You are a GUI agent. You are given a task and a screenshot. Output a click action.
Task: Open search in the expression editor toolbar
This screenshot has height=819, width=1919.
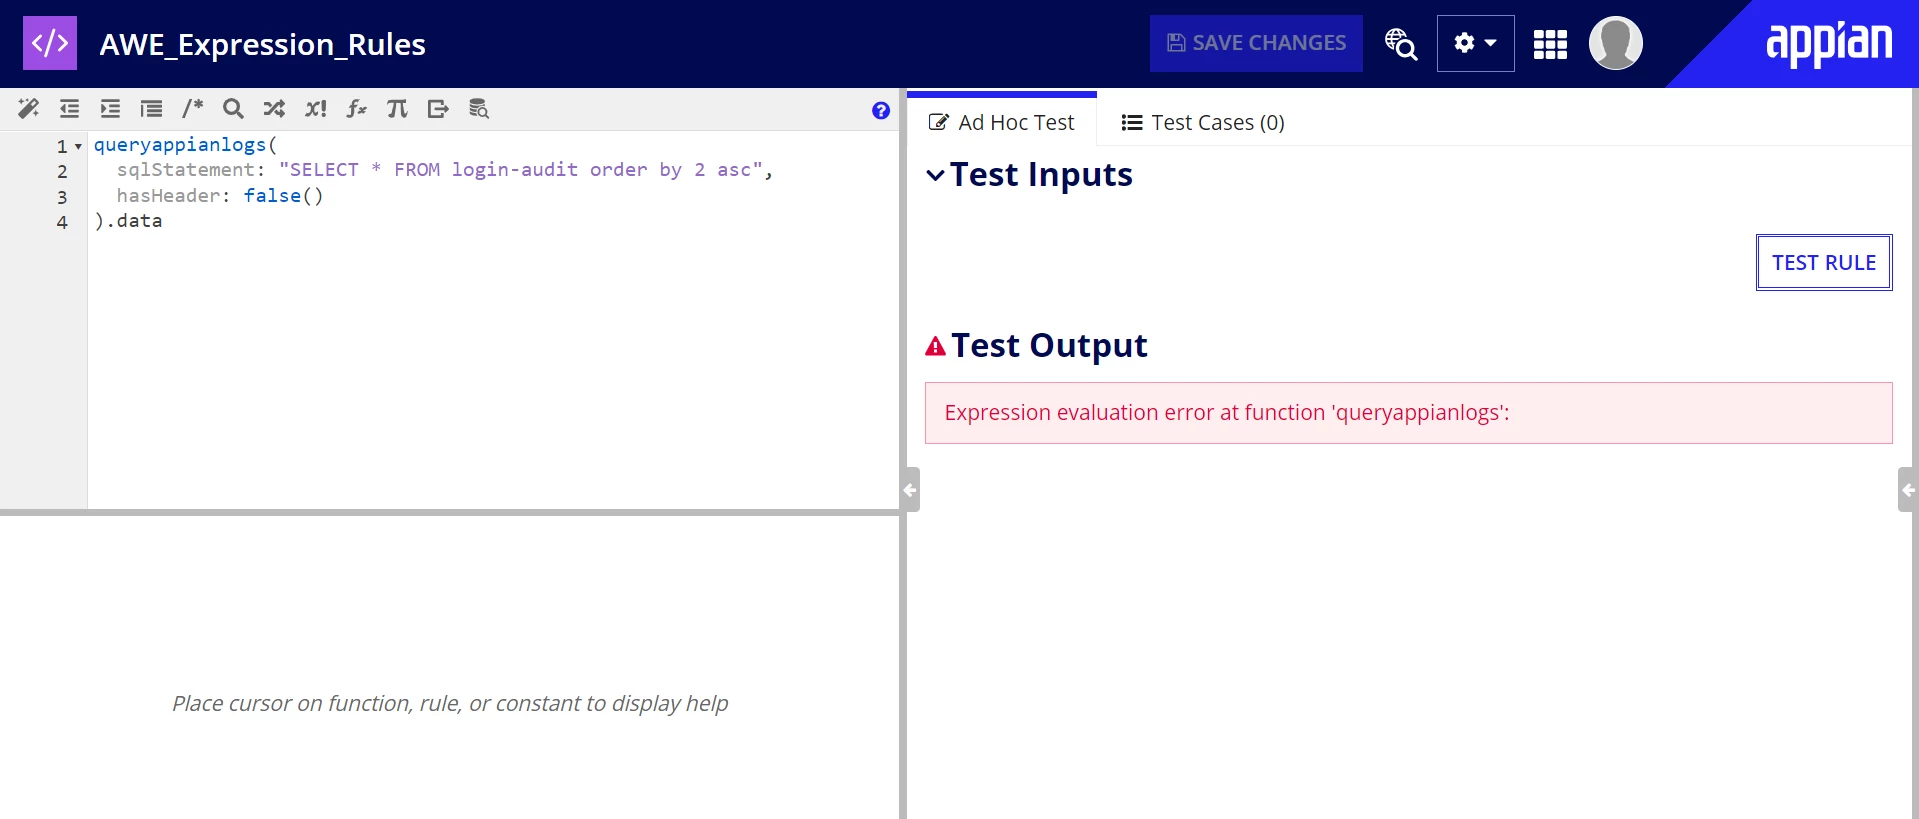[x=233, y=109]
